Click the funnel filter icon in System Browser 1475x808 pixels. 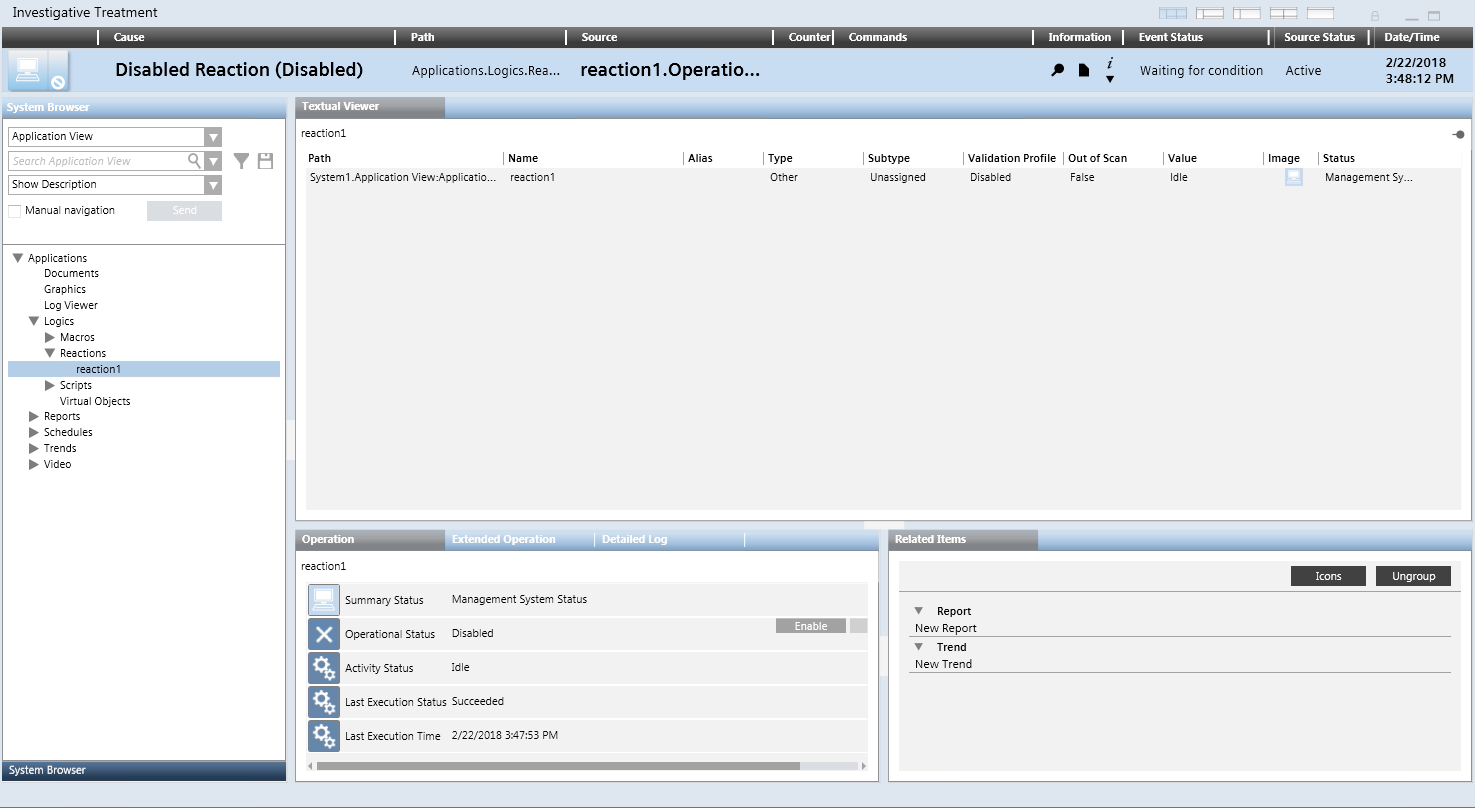pos(241,161)
